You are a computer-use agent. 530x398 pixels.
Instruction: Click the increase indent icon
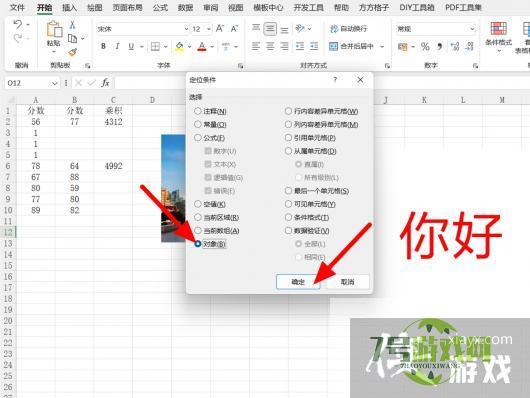click(314, 46)
